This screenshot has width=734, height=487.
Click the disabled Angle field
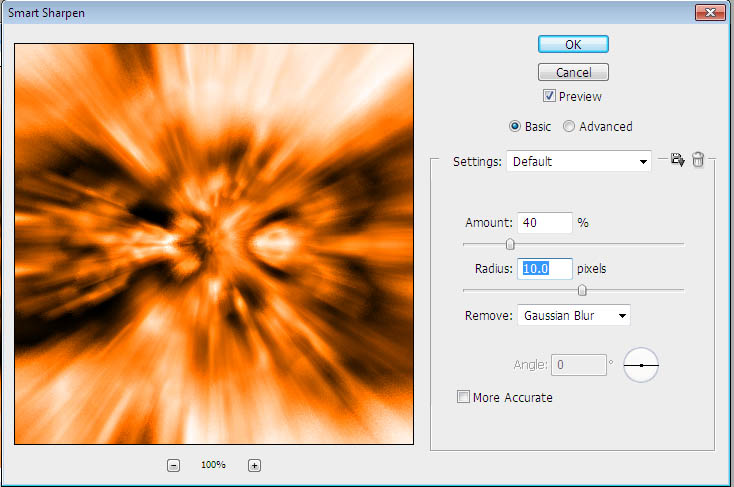click(x=579, y=365)
